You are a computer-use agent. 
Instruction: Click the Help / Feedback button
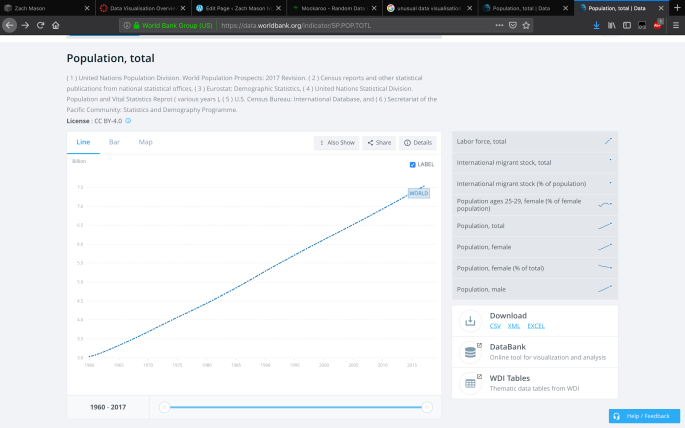(x=644, y=416)
